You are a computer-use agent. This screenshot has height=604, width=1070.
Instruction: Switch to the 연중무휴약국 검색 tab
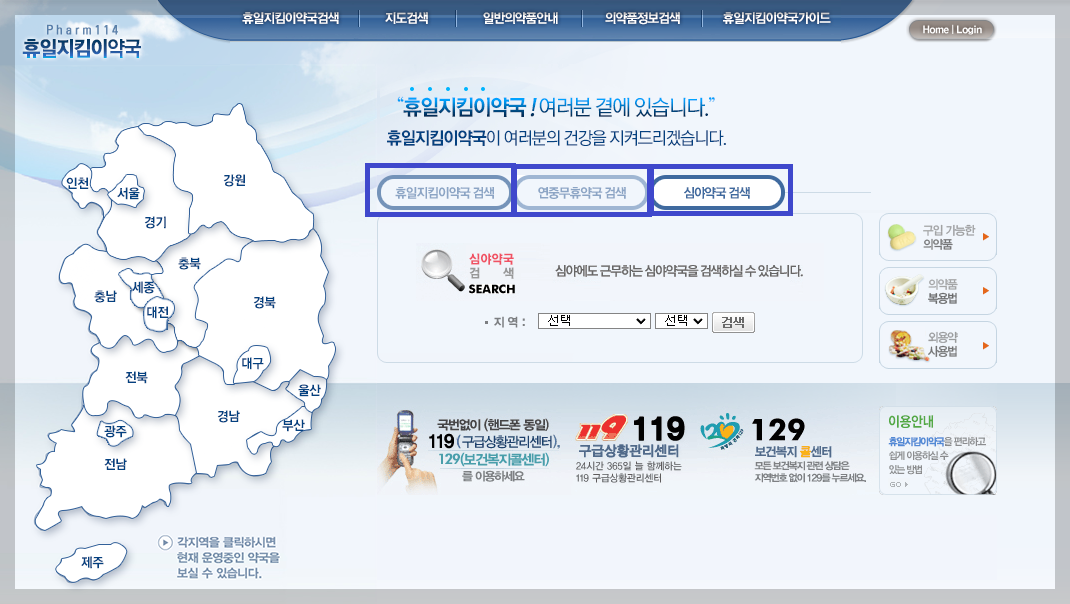pos(582,190)
